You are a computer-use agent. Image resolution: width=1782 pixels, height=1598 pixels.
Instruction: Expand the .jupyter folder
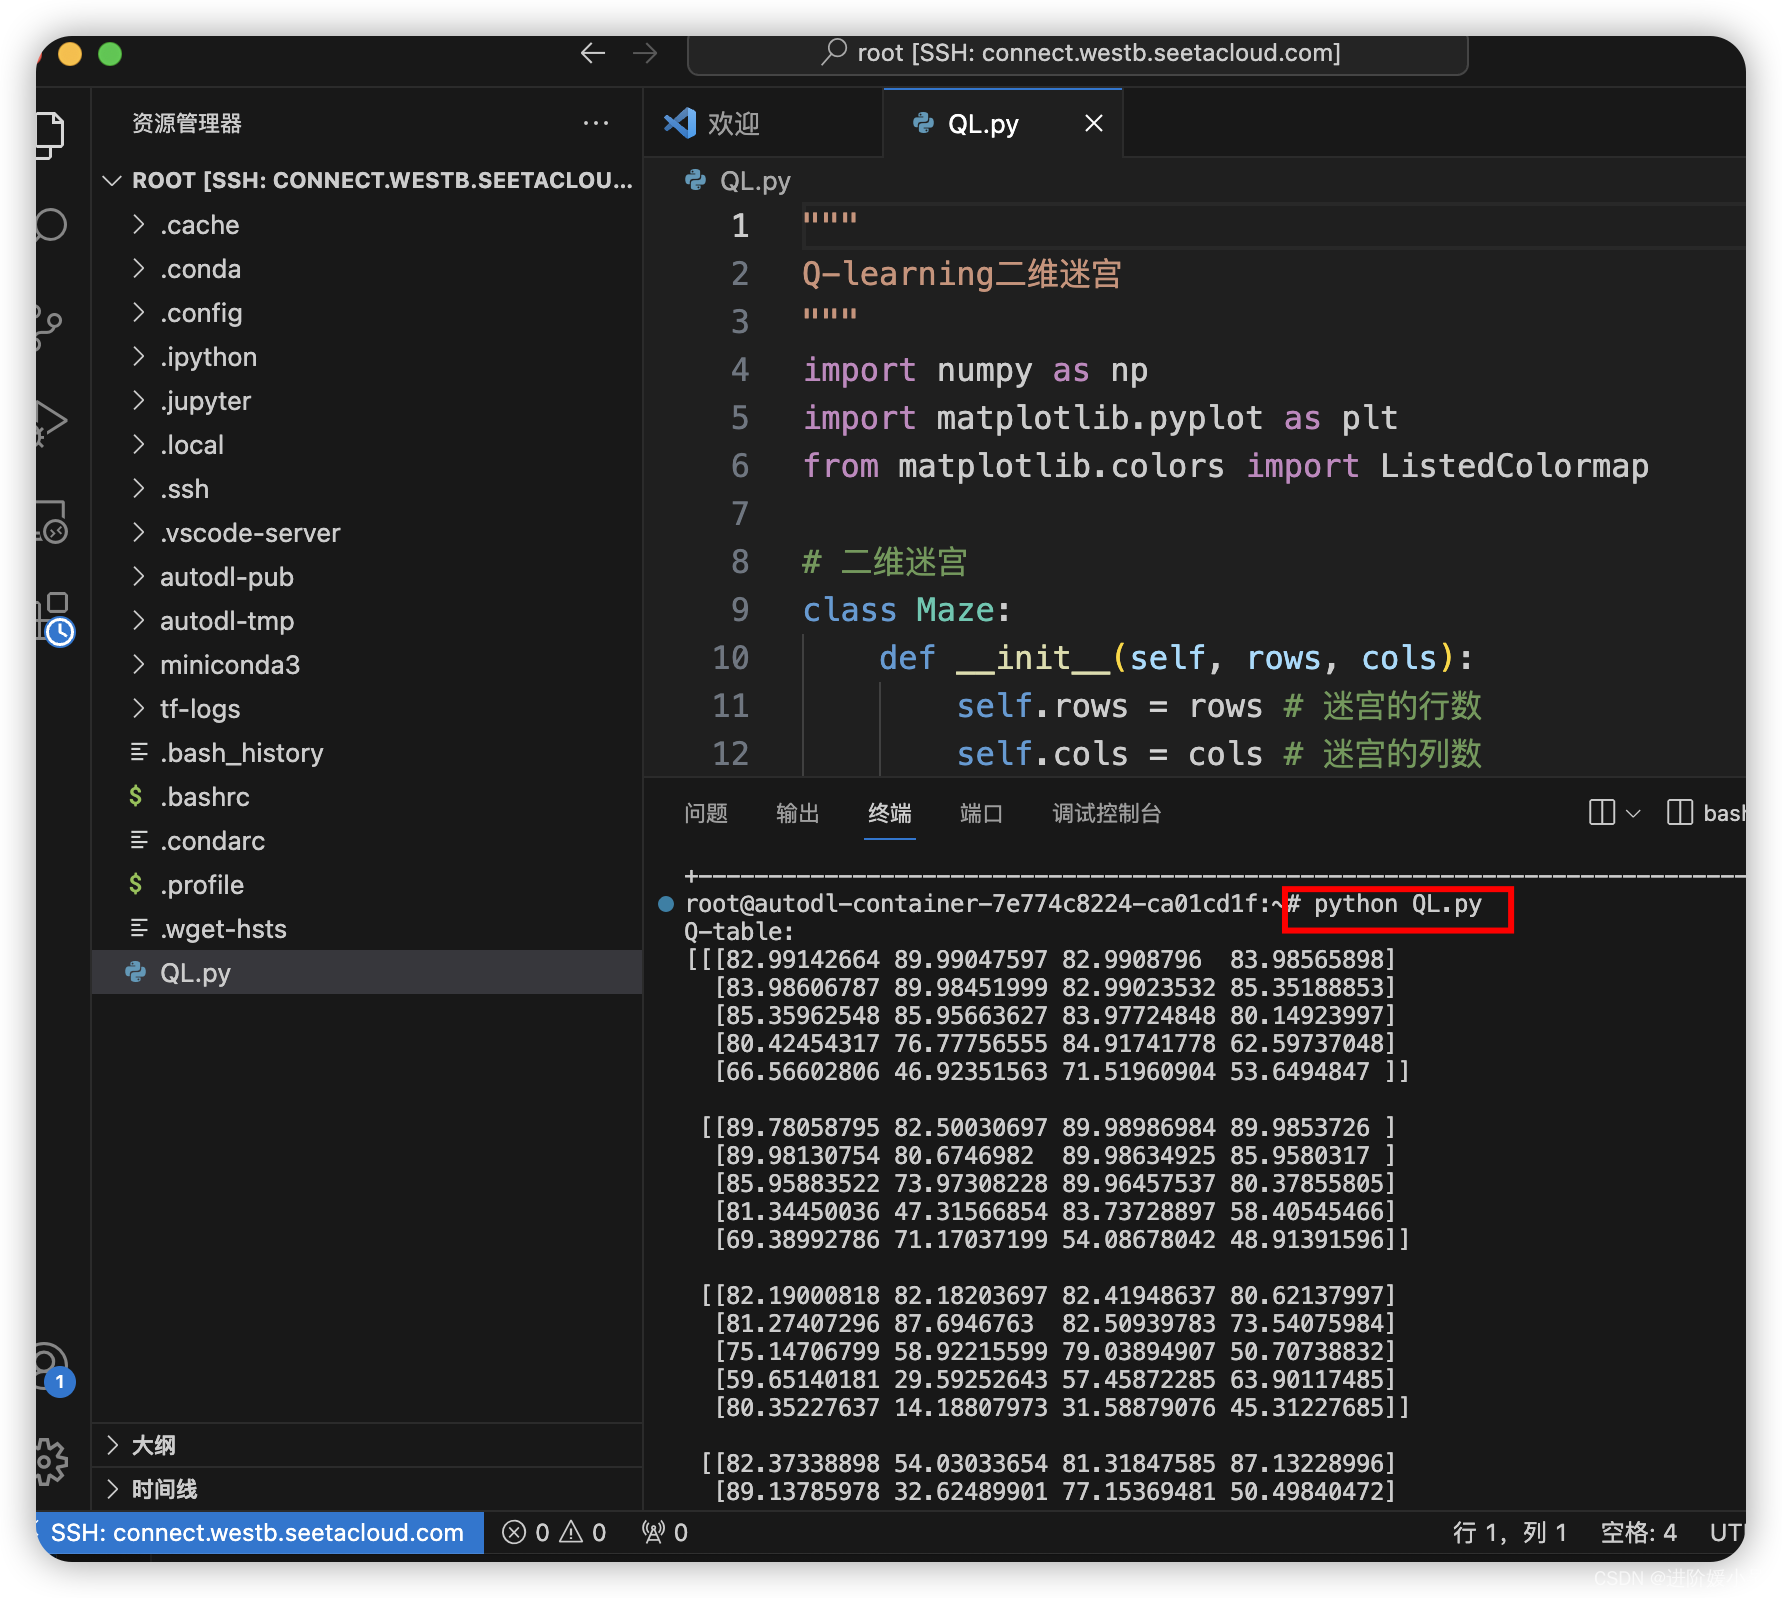[368, 401]
